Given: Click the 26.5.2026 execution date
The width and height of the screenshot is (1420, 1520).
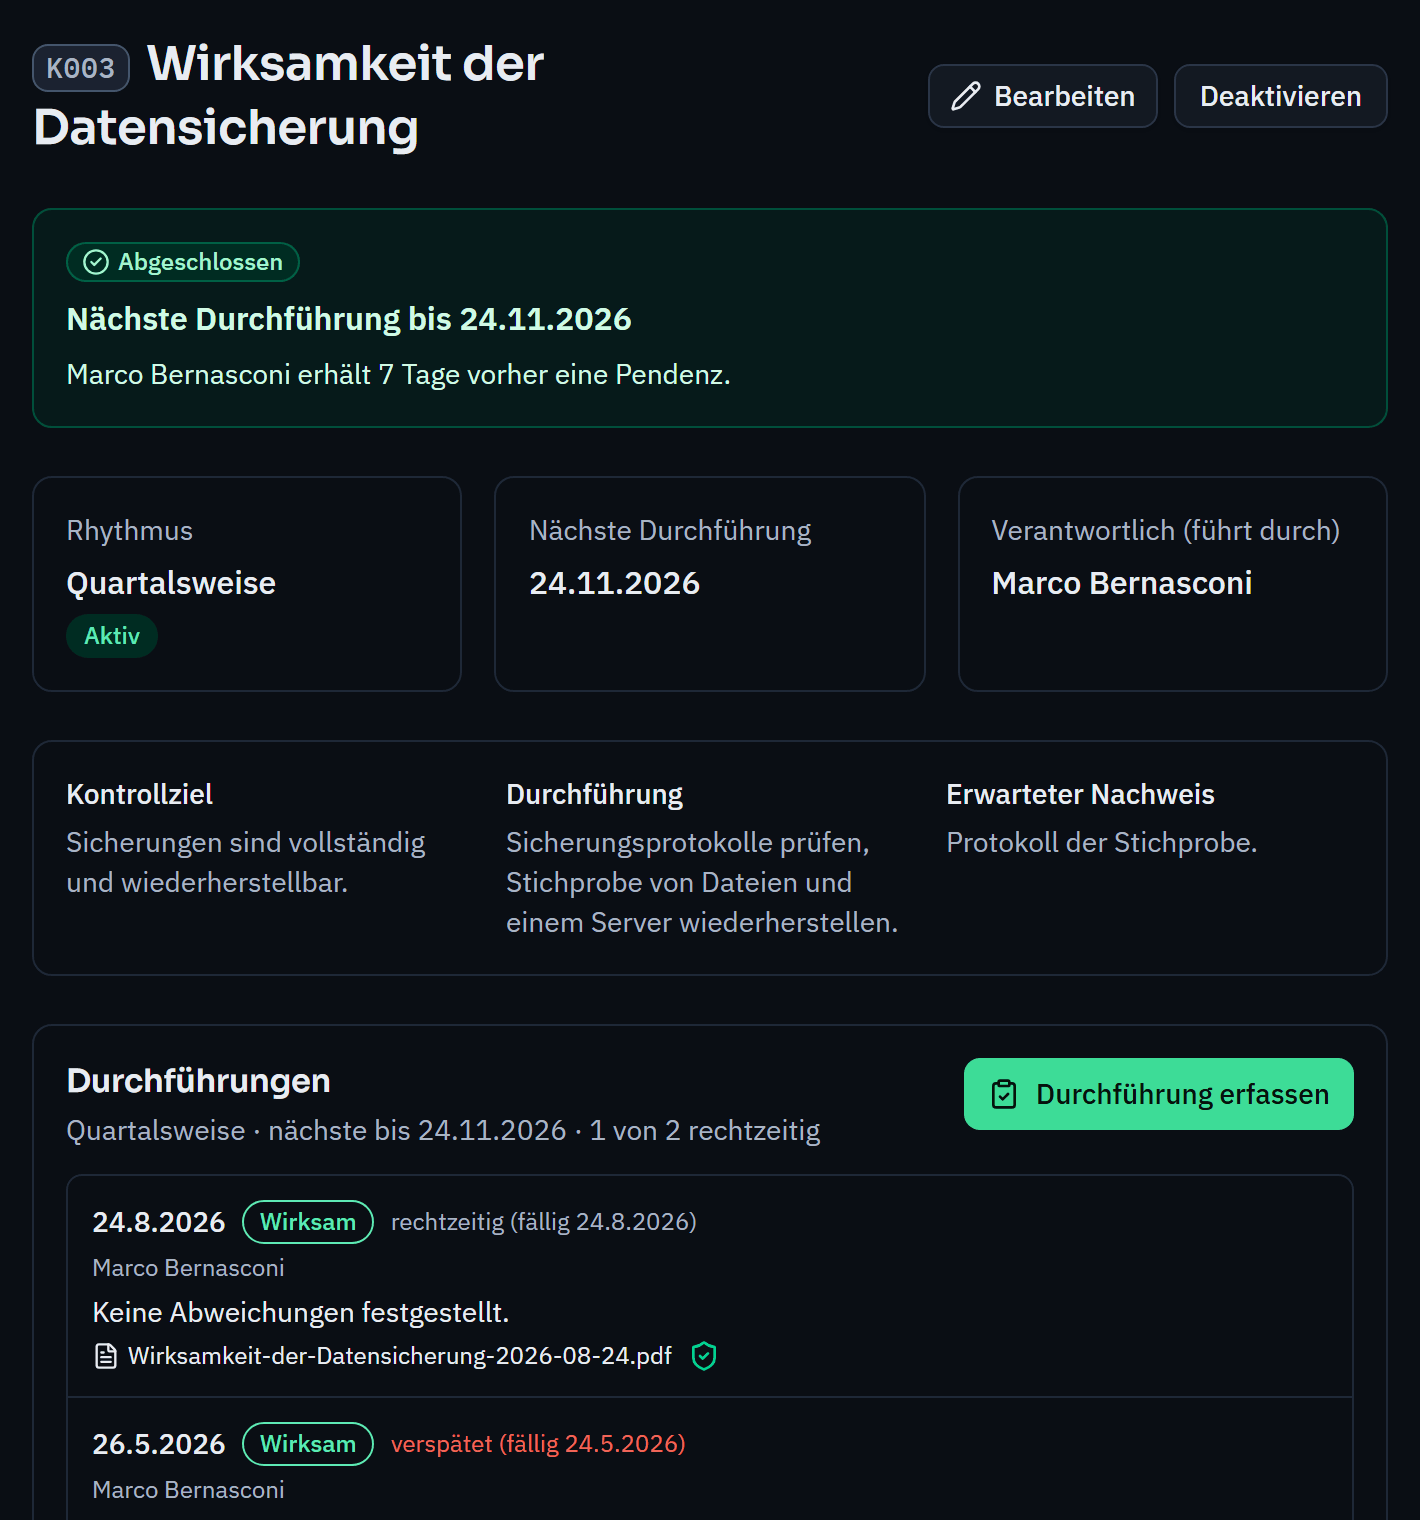Looking at the screenshot, I should pyautogui.click(x=159, y=1444).
